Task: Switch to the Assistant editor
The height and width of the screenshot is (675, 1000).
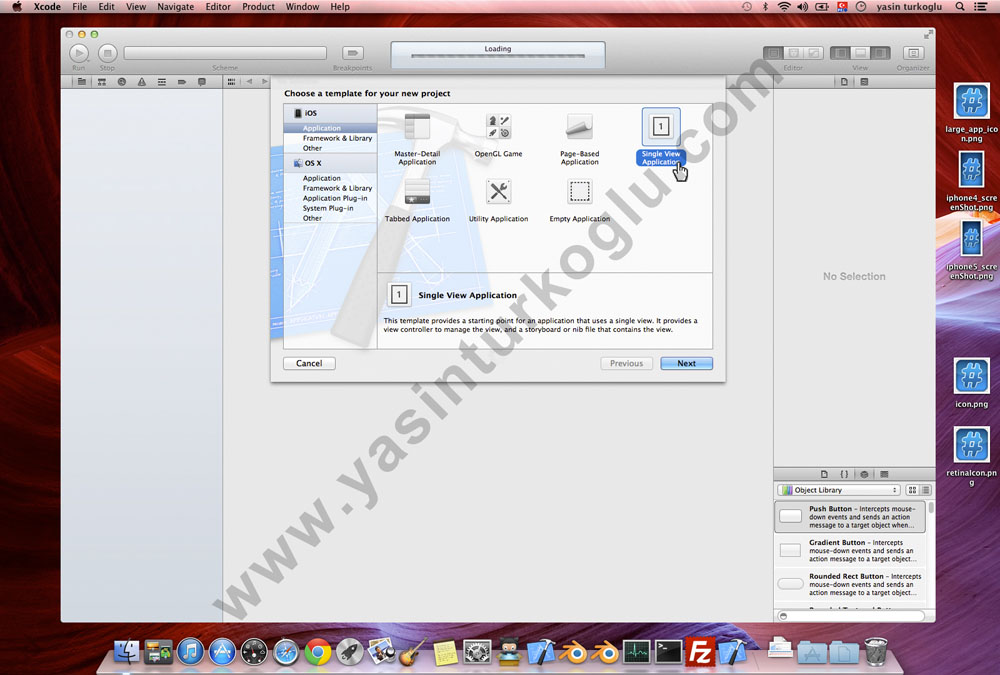Action: click(x=794, y=53)
